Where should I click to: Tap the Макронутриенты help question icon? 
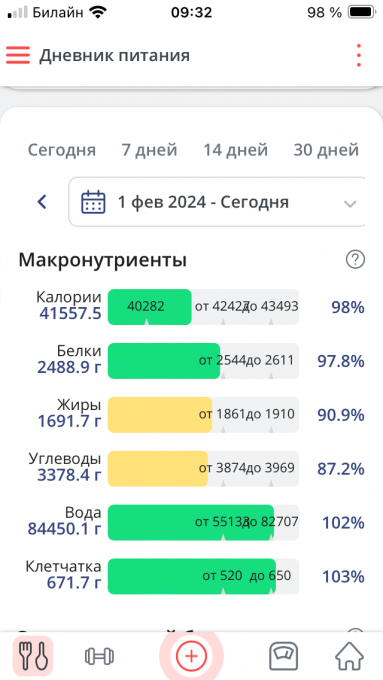pos(355,260)
